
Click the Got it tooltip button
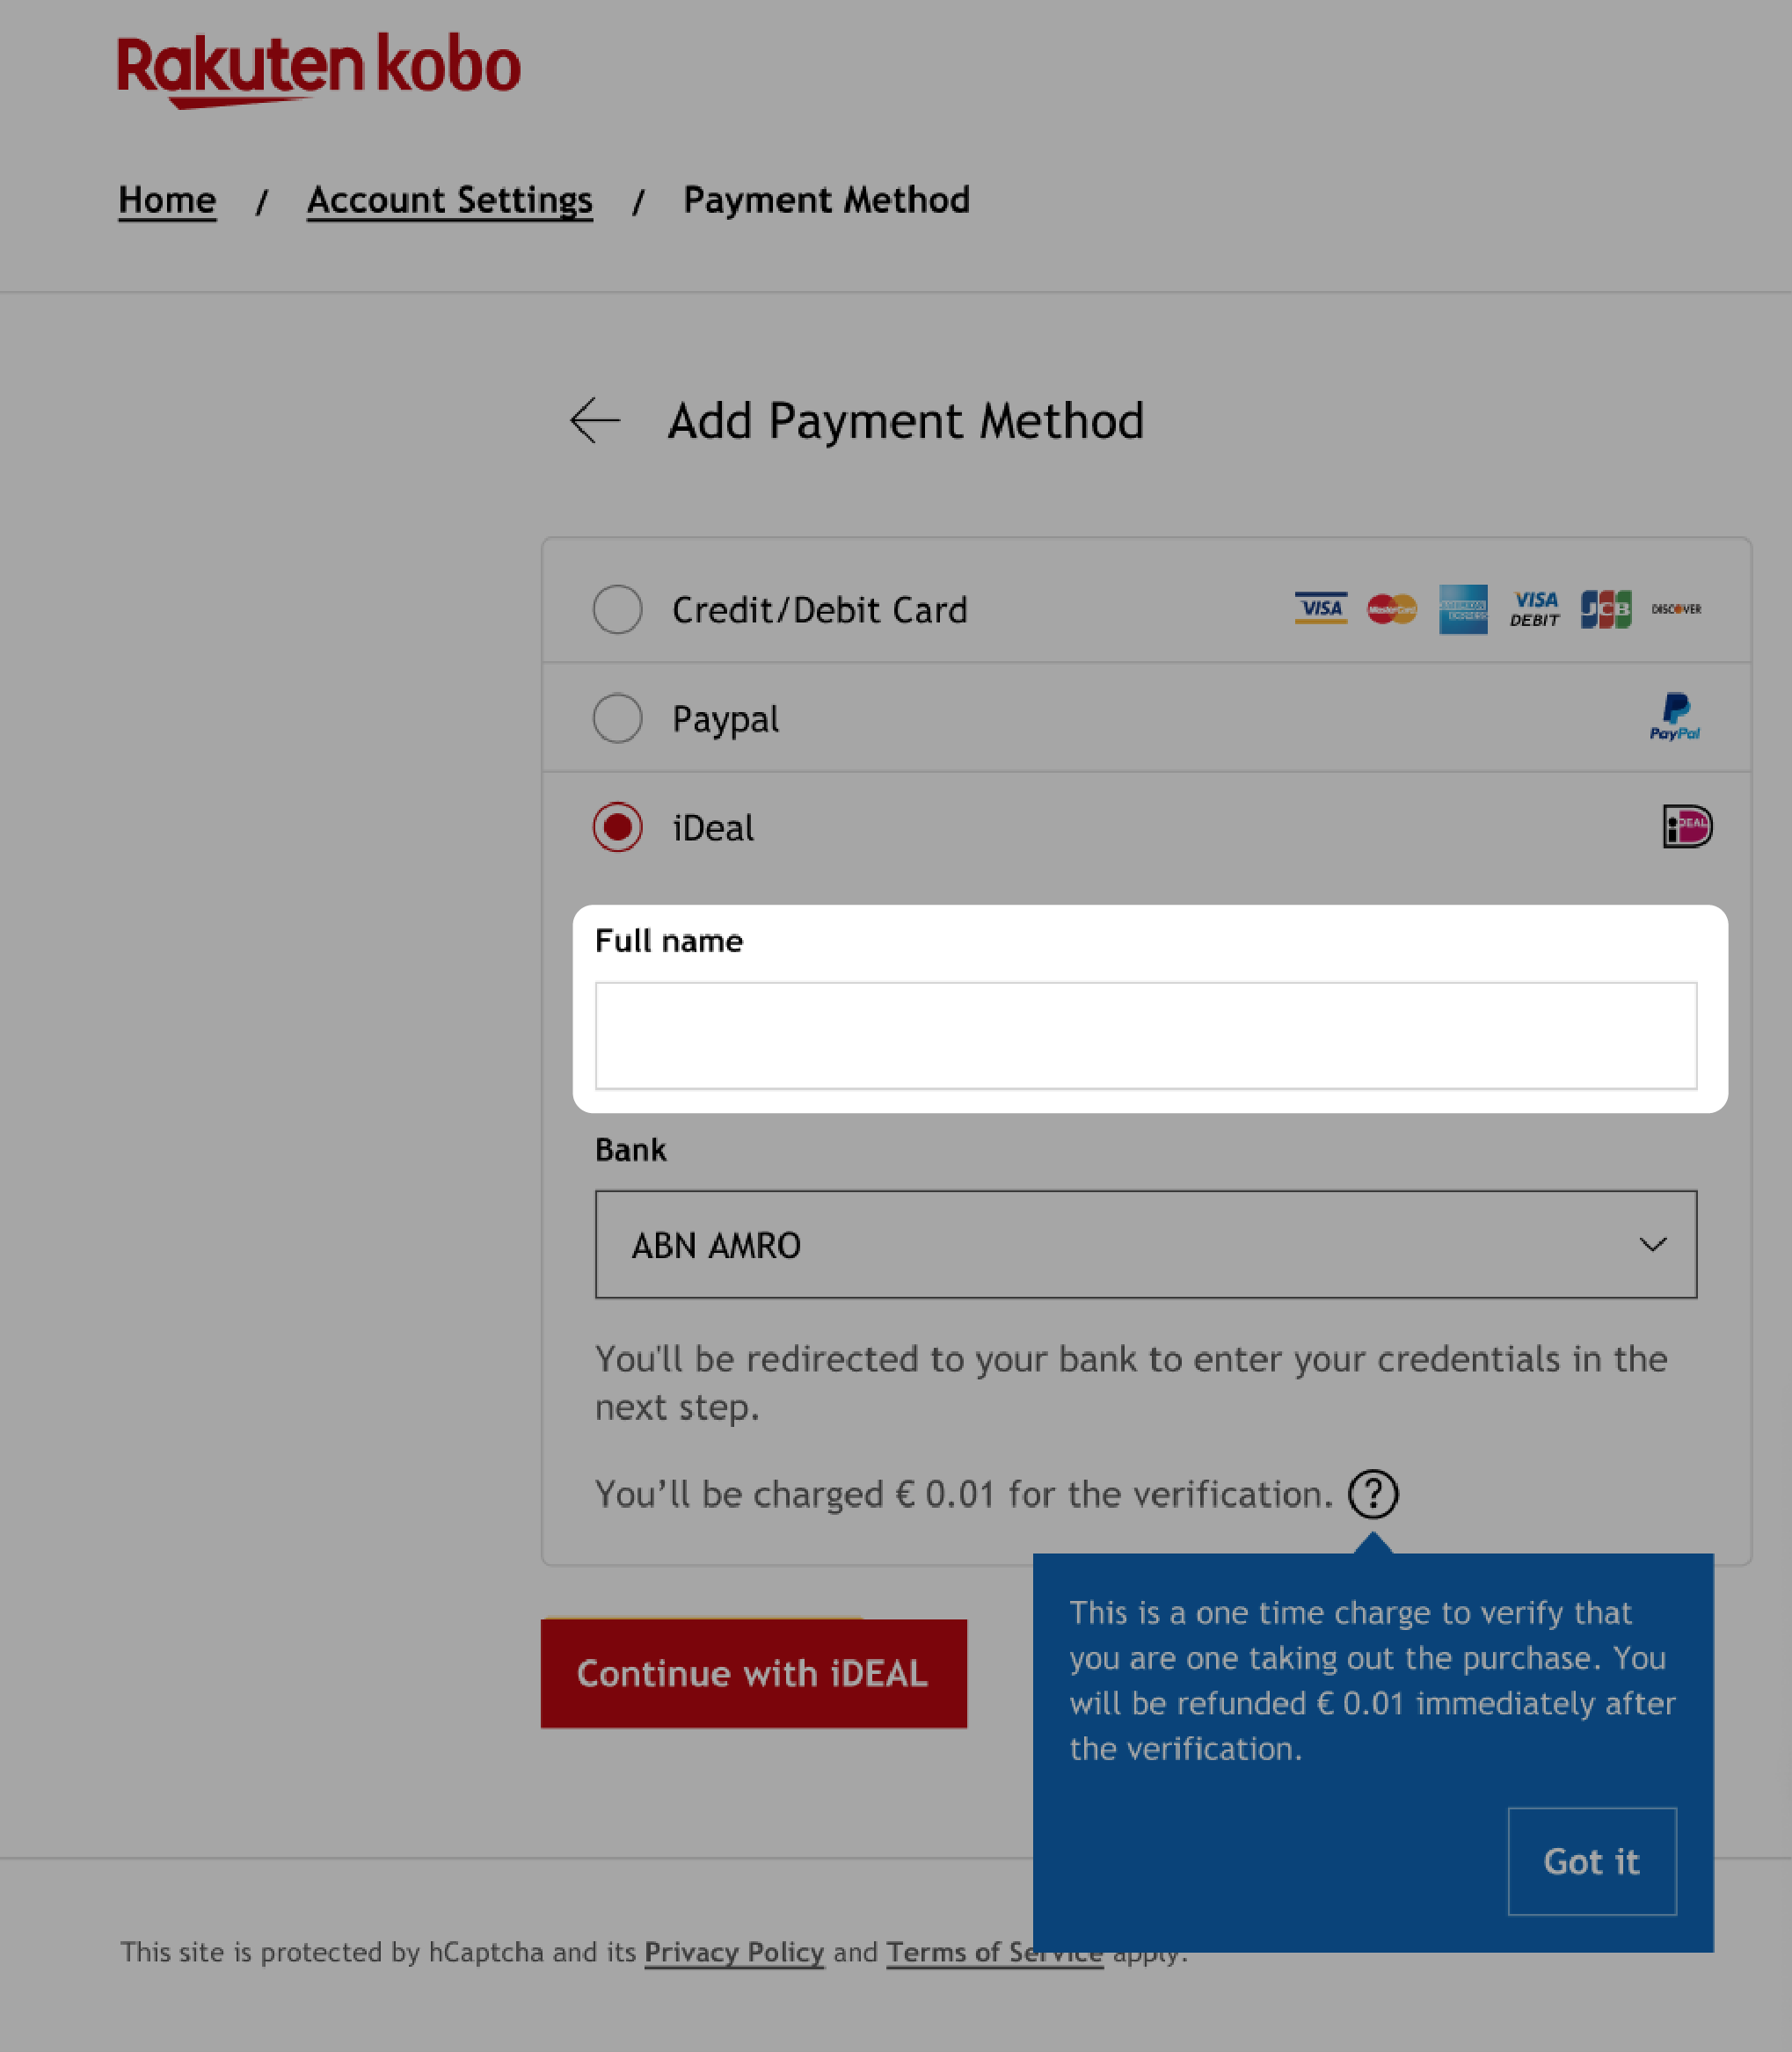tap(1590, 1860)
